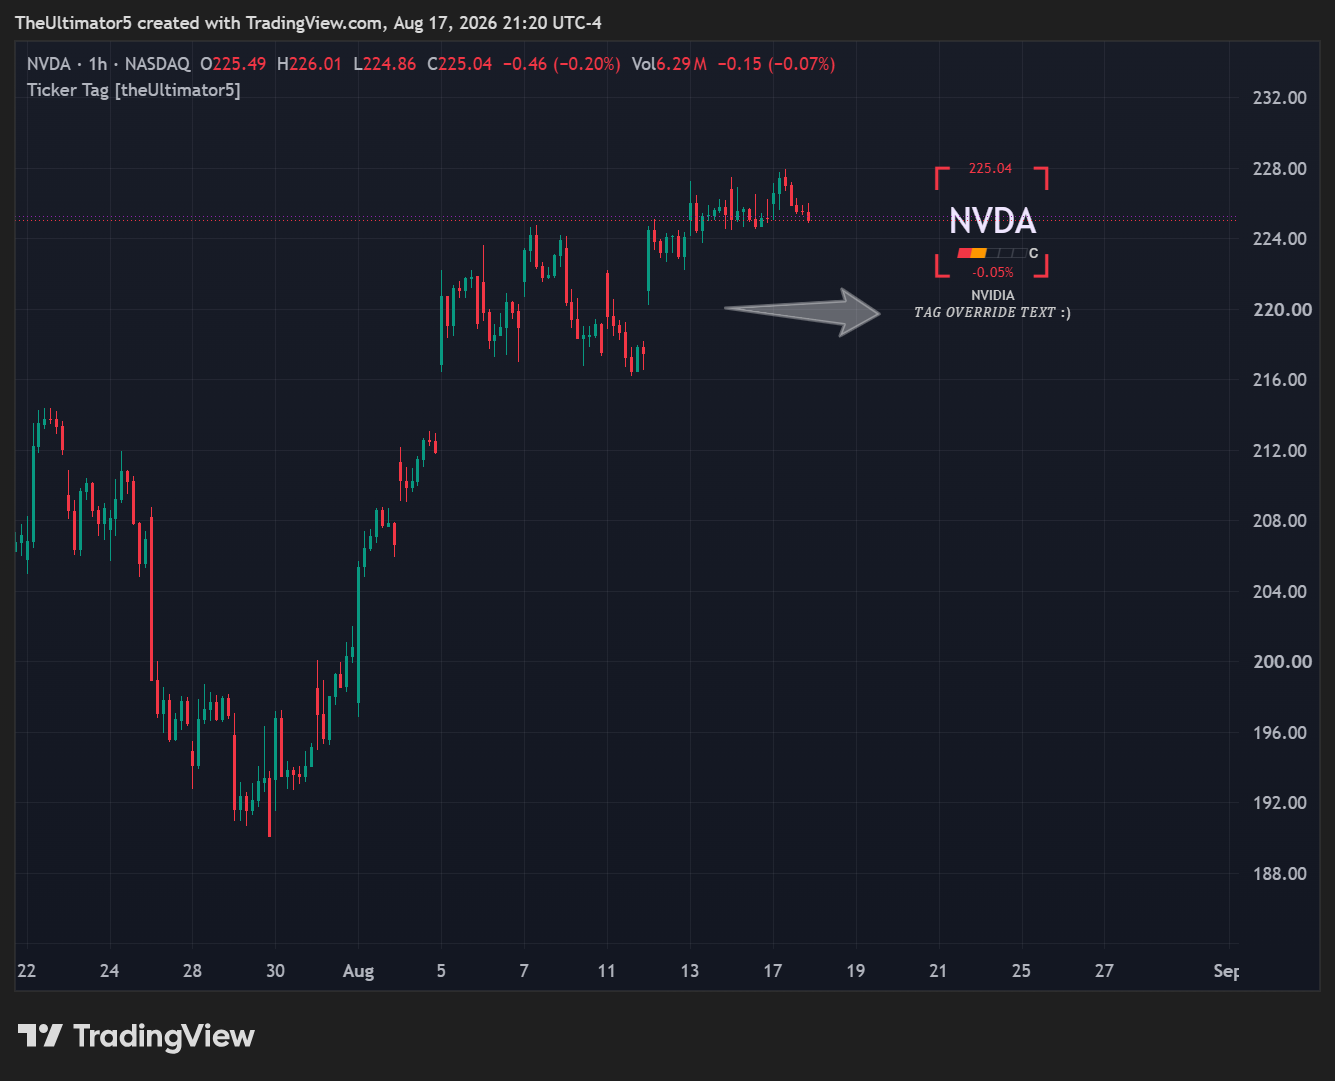Click the NVIDIA company name label
This screenshot has width=1335, height=1081.
click(993, 295)
